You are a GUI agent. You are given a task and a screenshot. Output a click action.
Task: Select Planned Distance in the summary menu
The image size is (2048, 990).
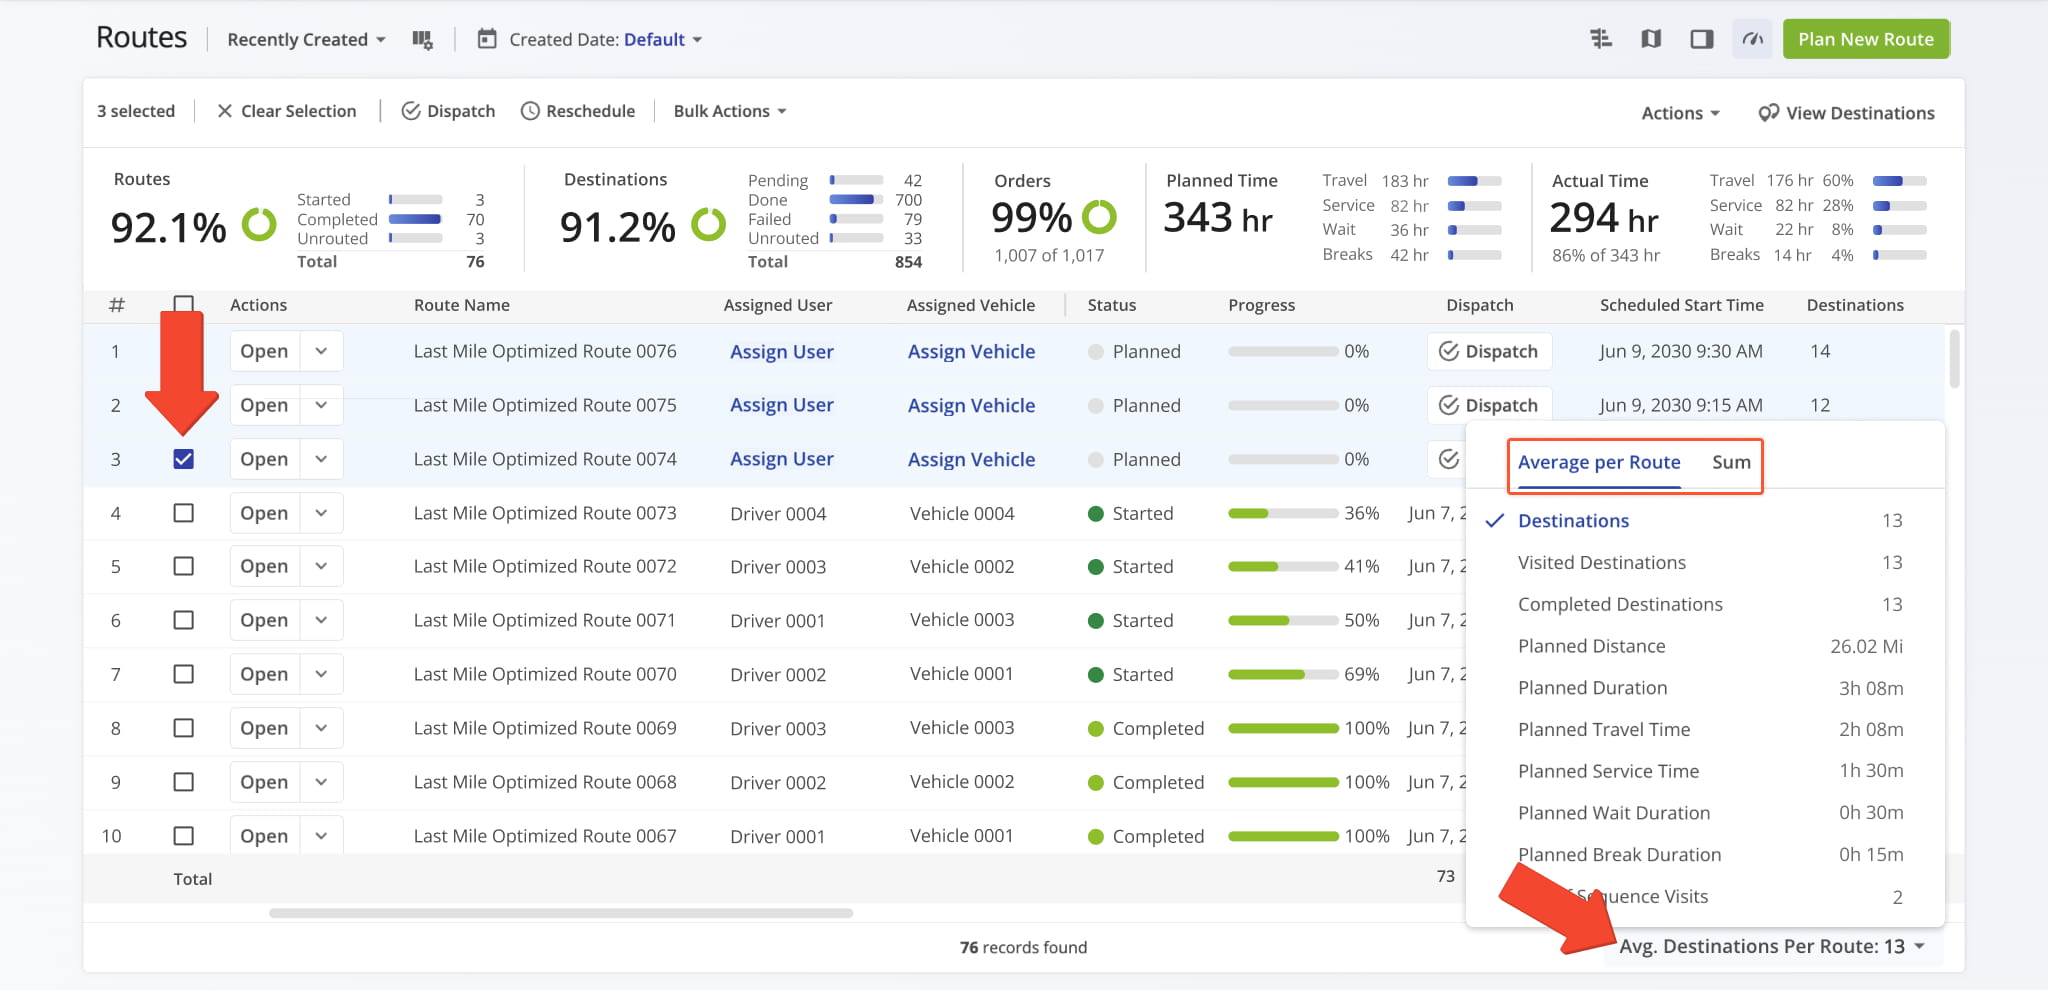(x=1591, y=646)
